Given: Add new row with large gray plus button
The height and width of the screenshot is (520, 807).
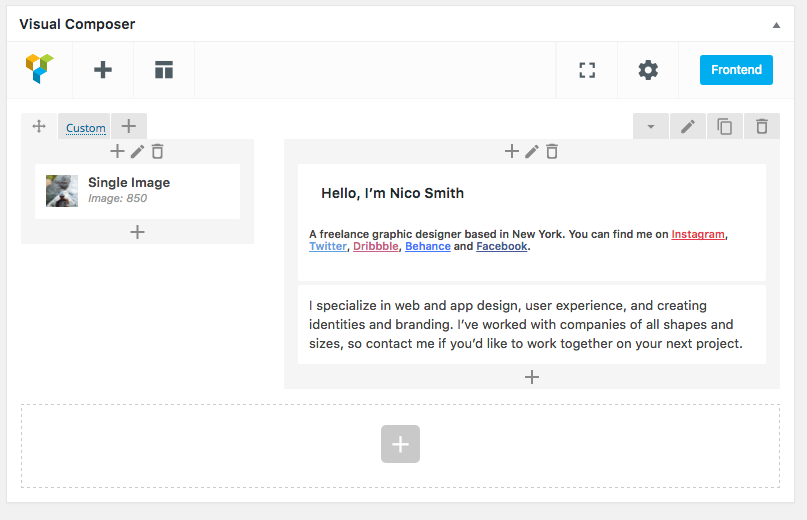Looking at the screenshot, I should coord(400,444).
